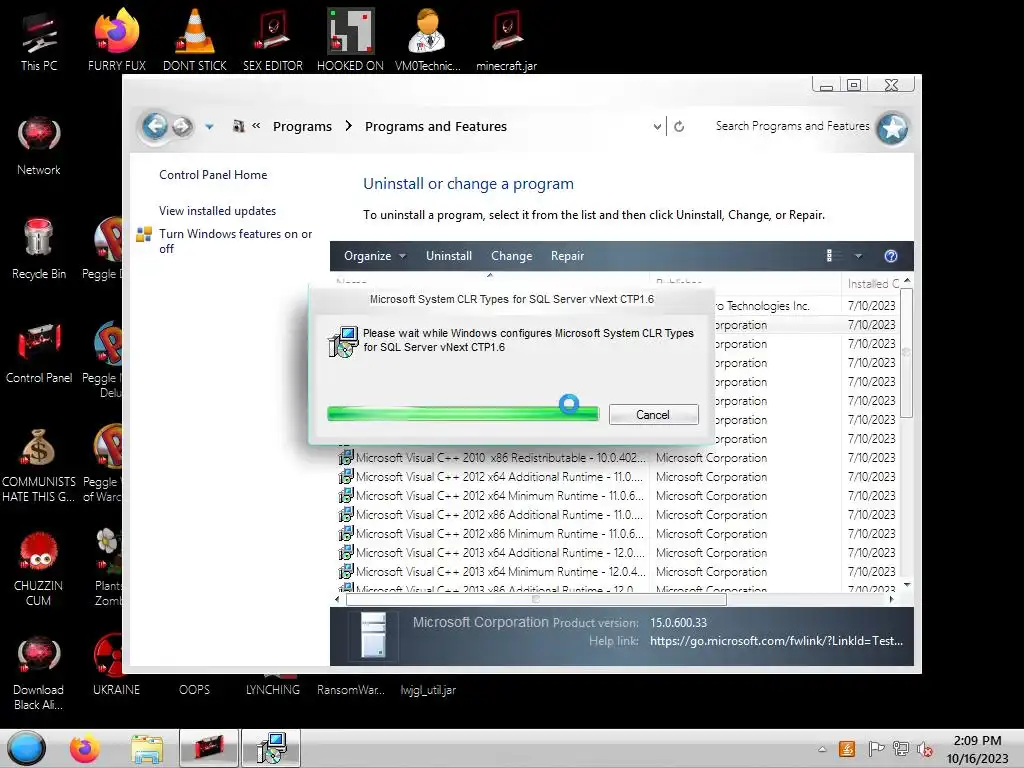Expand the breadcrumb double-chevron
The width and height of the screenshot is (1024, 768).
click(256, 126)
